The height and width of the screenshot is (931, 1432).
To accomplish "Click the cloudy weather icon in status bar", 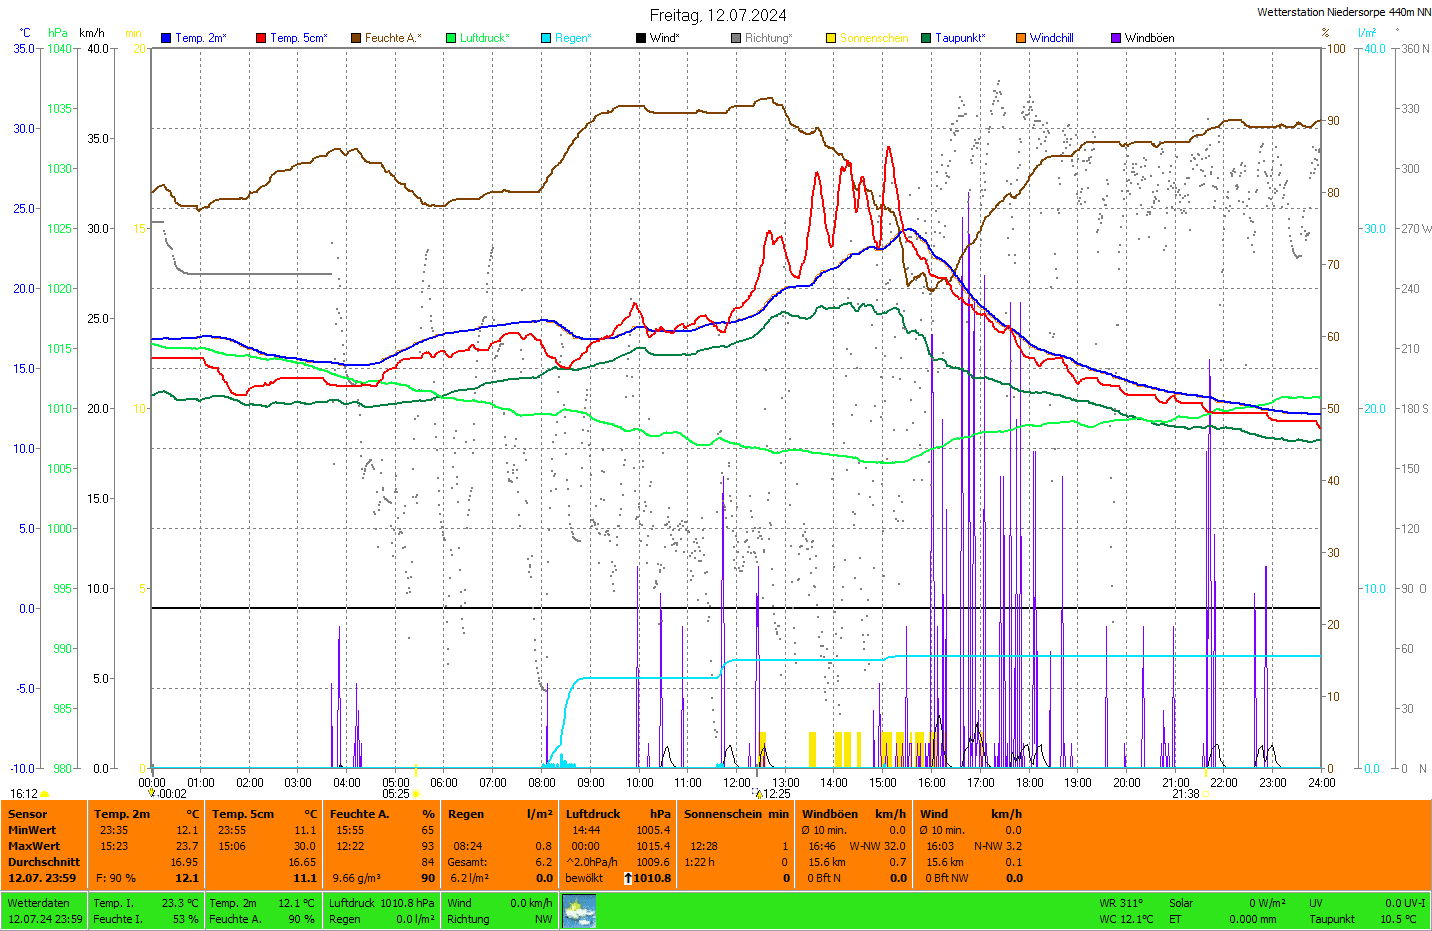I will [x=579, y=911].
